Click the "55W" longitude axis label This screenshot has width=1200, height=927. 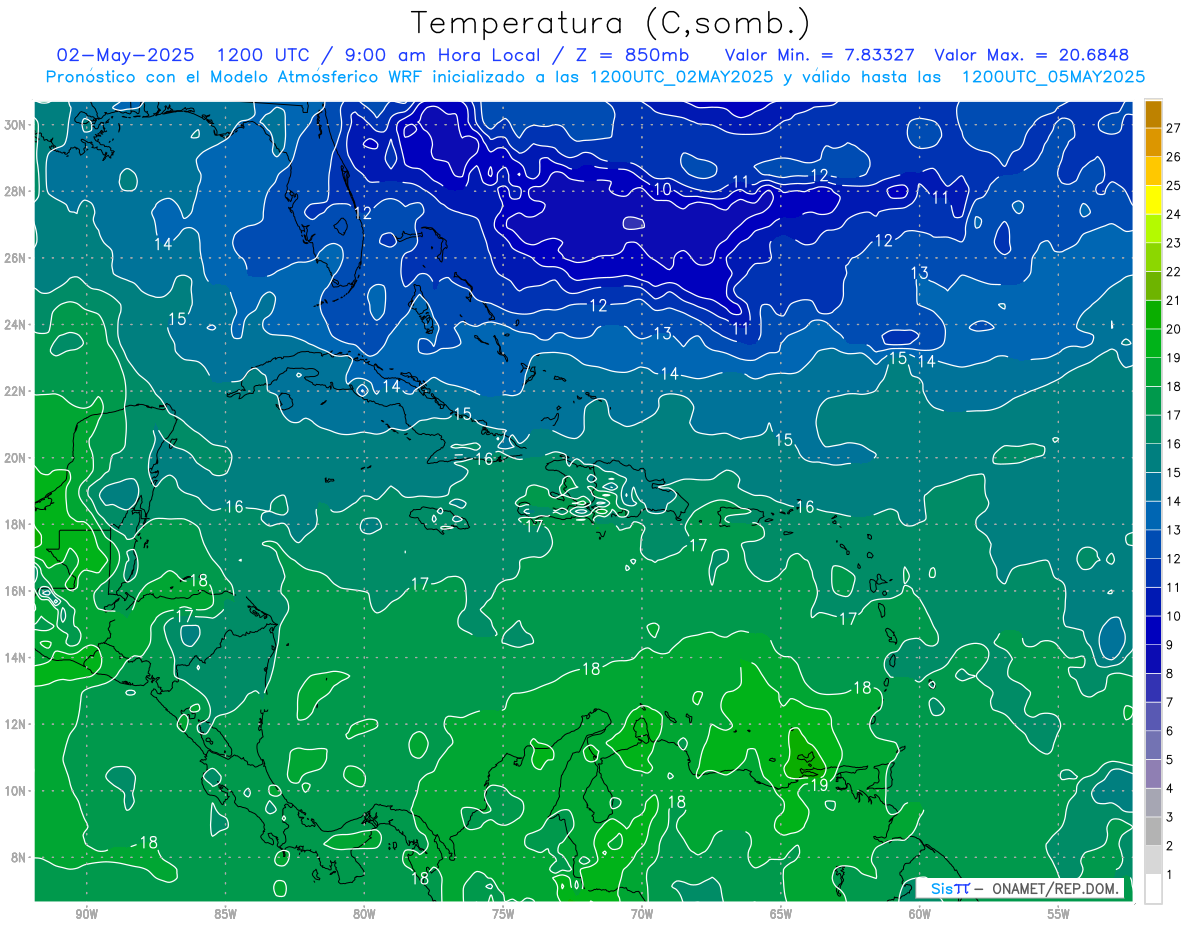point(1059,914)
